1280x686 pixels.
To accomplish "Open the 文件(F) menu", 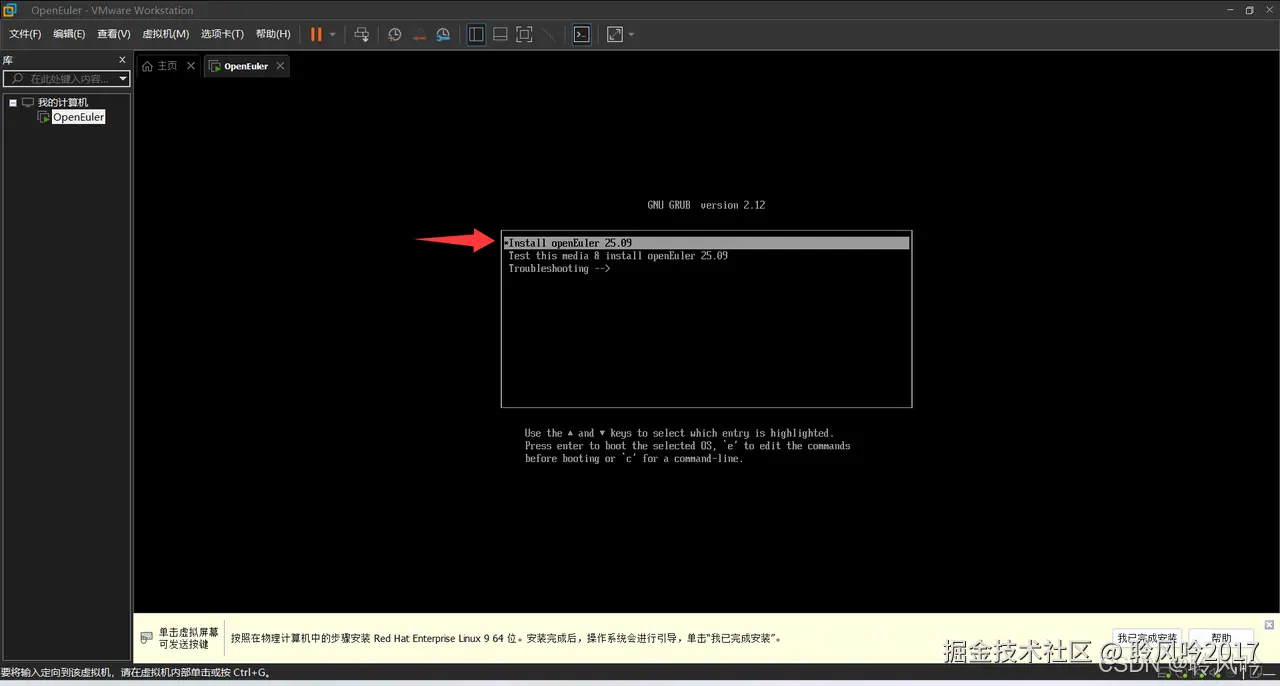I will pos(25,34).
